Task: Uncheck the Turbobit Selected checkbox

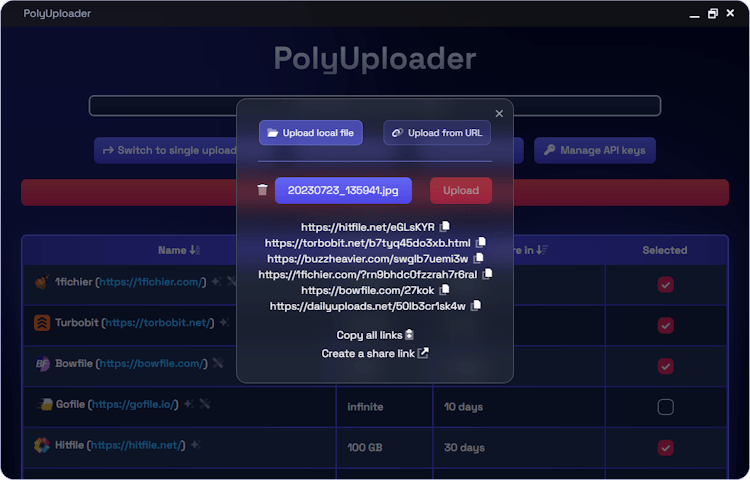Action: tap(665, 325)
